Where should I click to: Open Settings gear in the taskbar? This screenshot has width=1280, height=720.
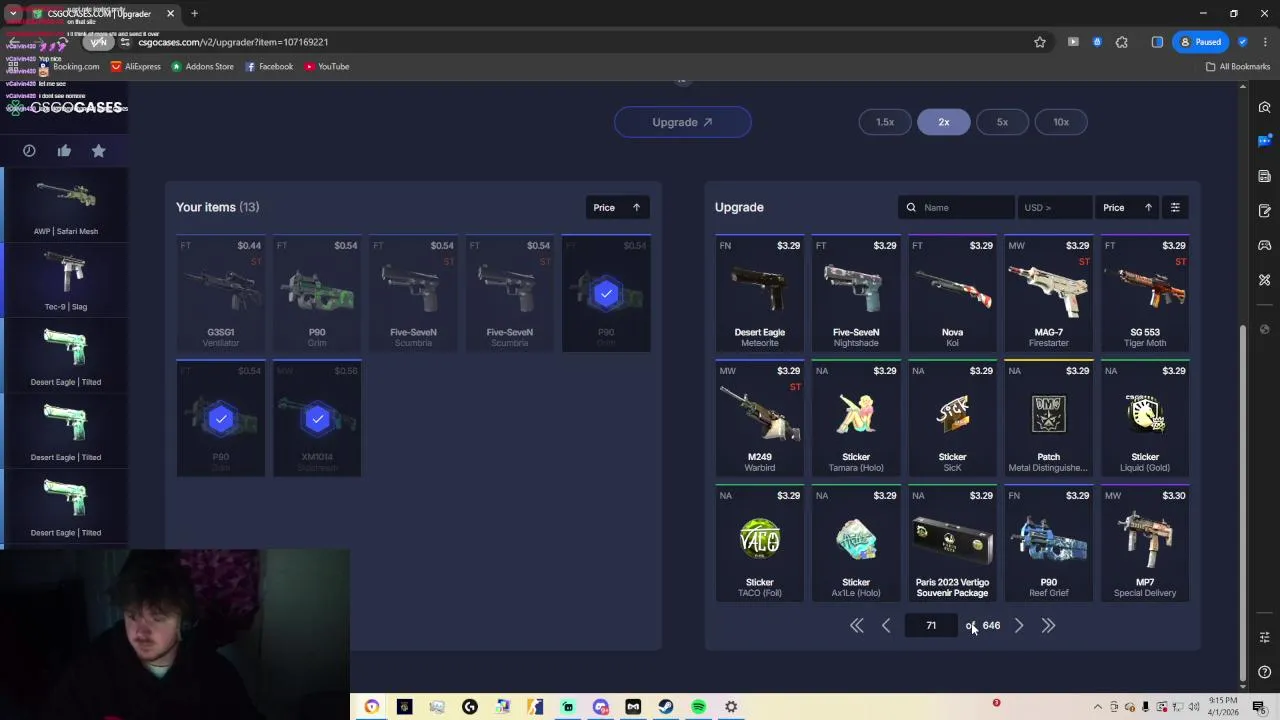click(x=731, y=707)
